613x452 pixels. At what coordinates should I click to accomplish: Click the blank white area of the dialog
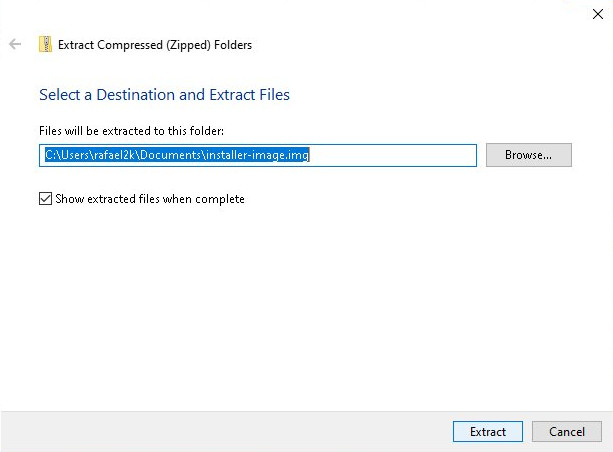tap(300, 300)
